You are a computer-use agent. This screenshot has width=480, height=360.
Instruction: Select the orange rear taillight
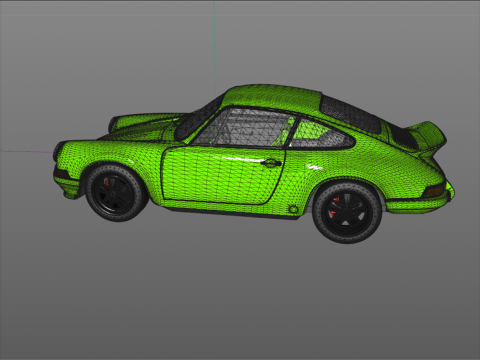coord(433,191)
